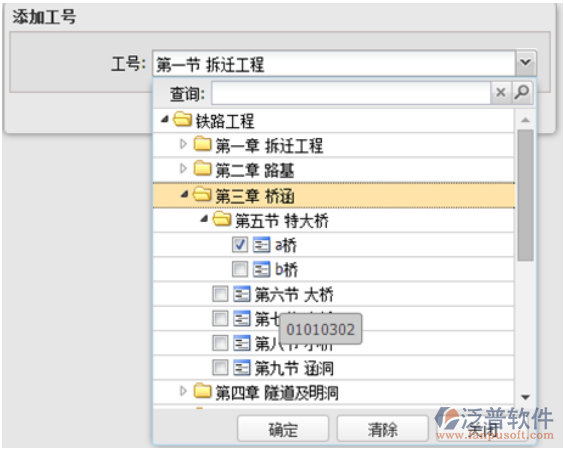Click the tree list scrollbar thumb
The width and height of the screenshot is (564, 451).
coord(526,195)
